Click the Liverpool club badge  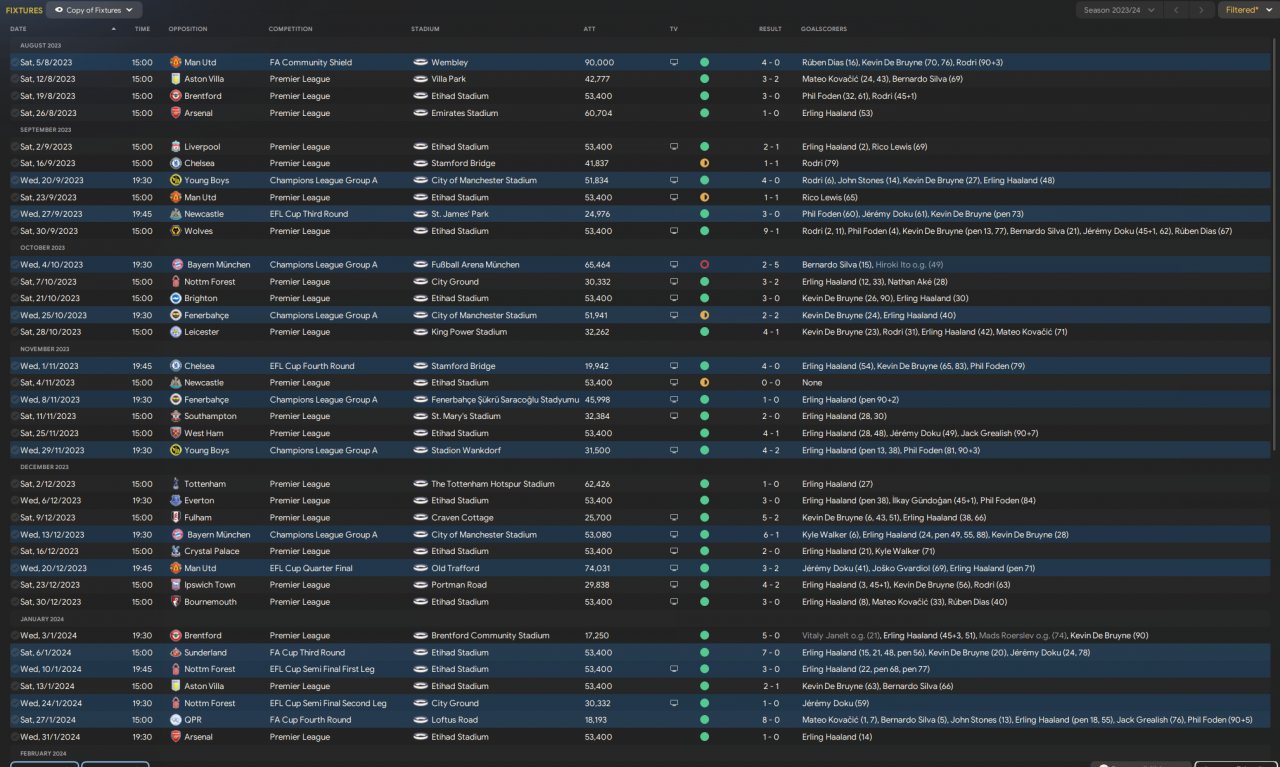click(x=176, y=147)
